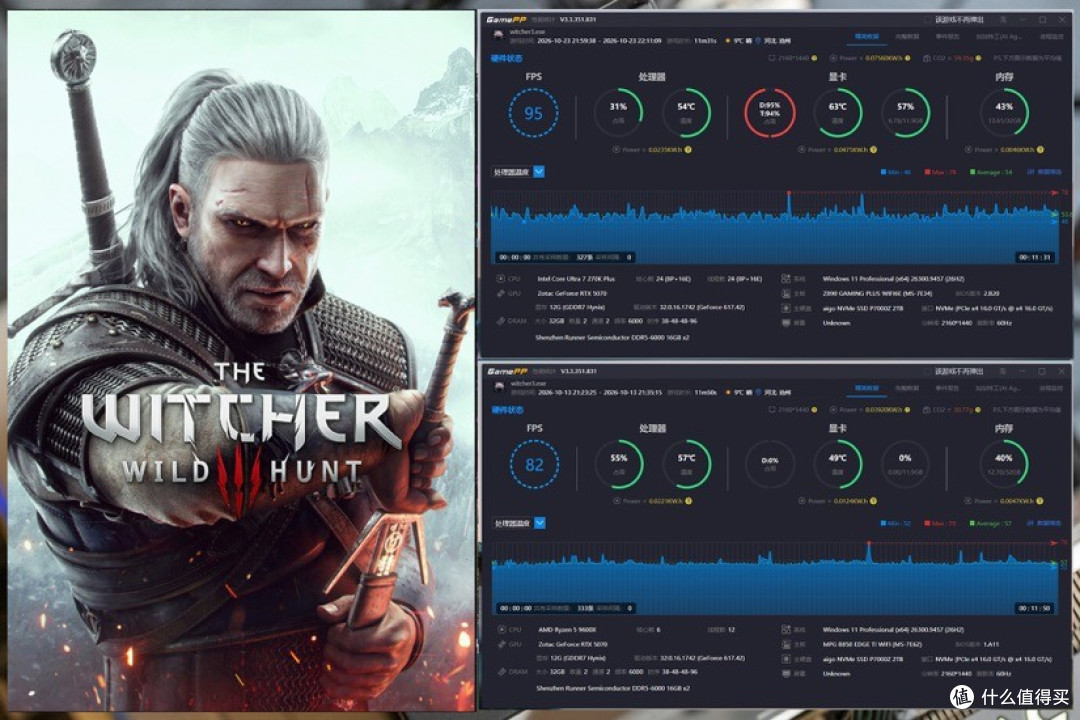1080x720 pixels.
Task: Click the FPS gauge showing 95
Action: click(533, 113)
